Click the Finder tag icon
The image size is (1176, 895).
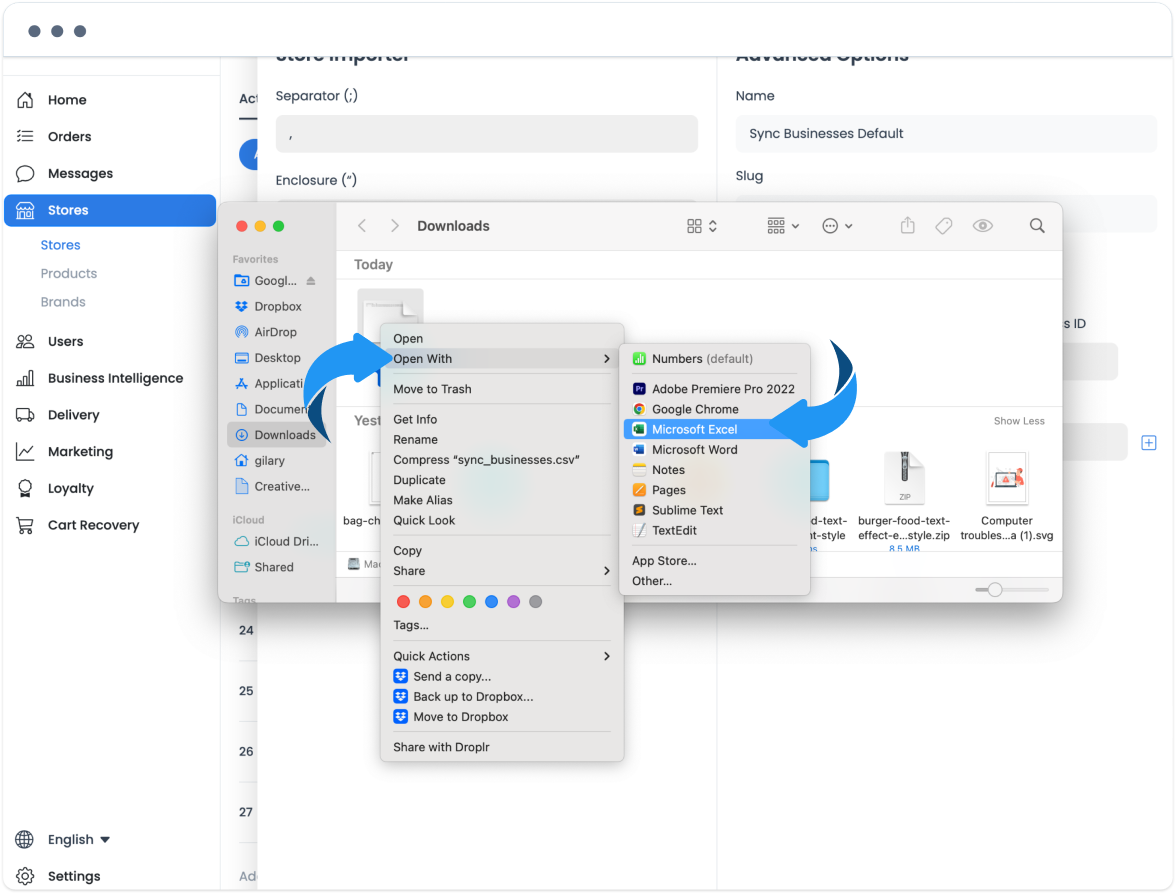(x=944, y=226)
